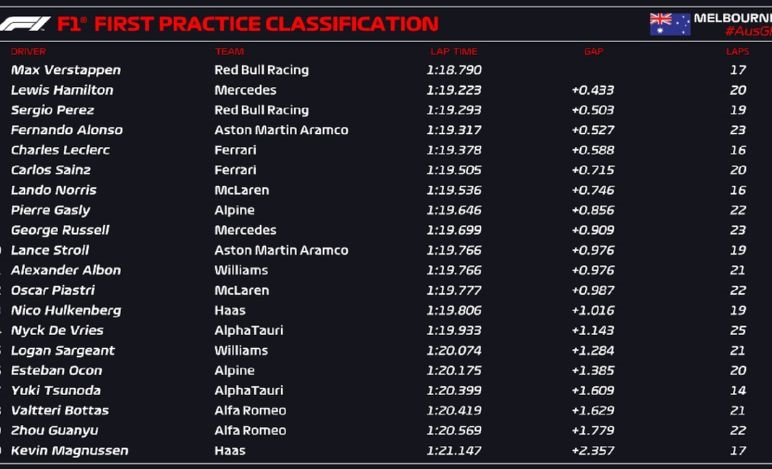Click the Williams team beside Logan Sargeant

tap(241, 350)
